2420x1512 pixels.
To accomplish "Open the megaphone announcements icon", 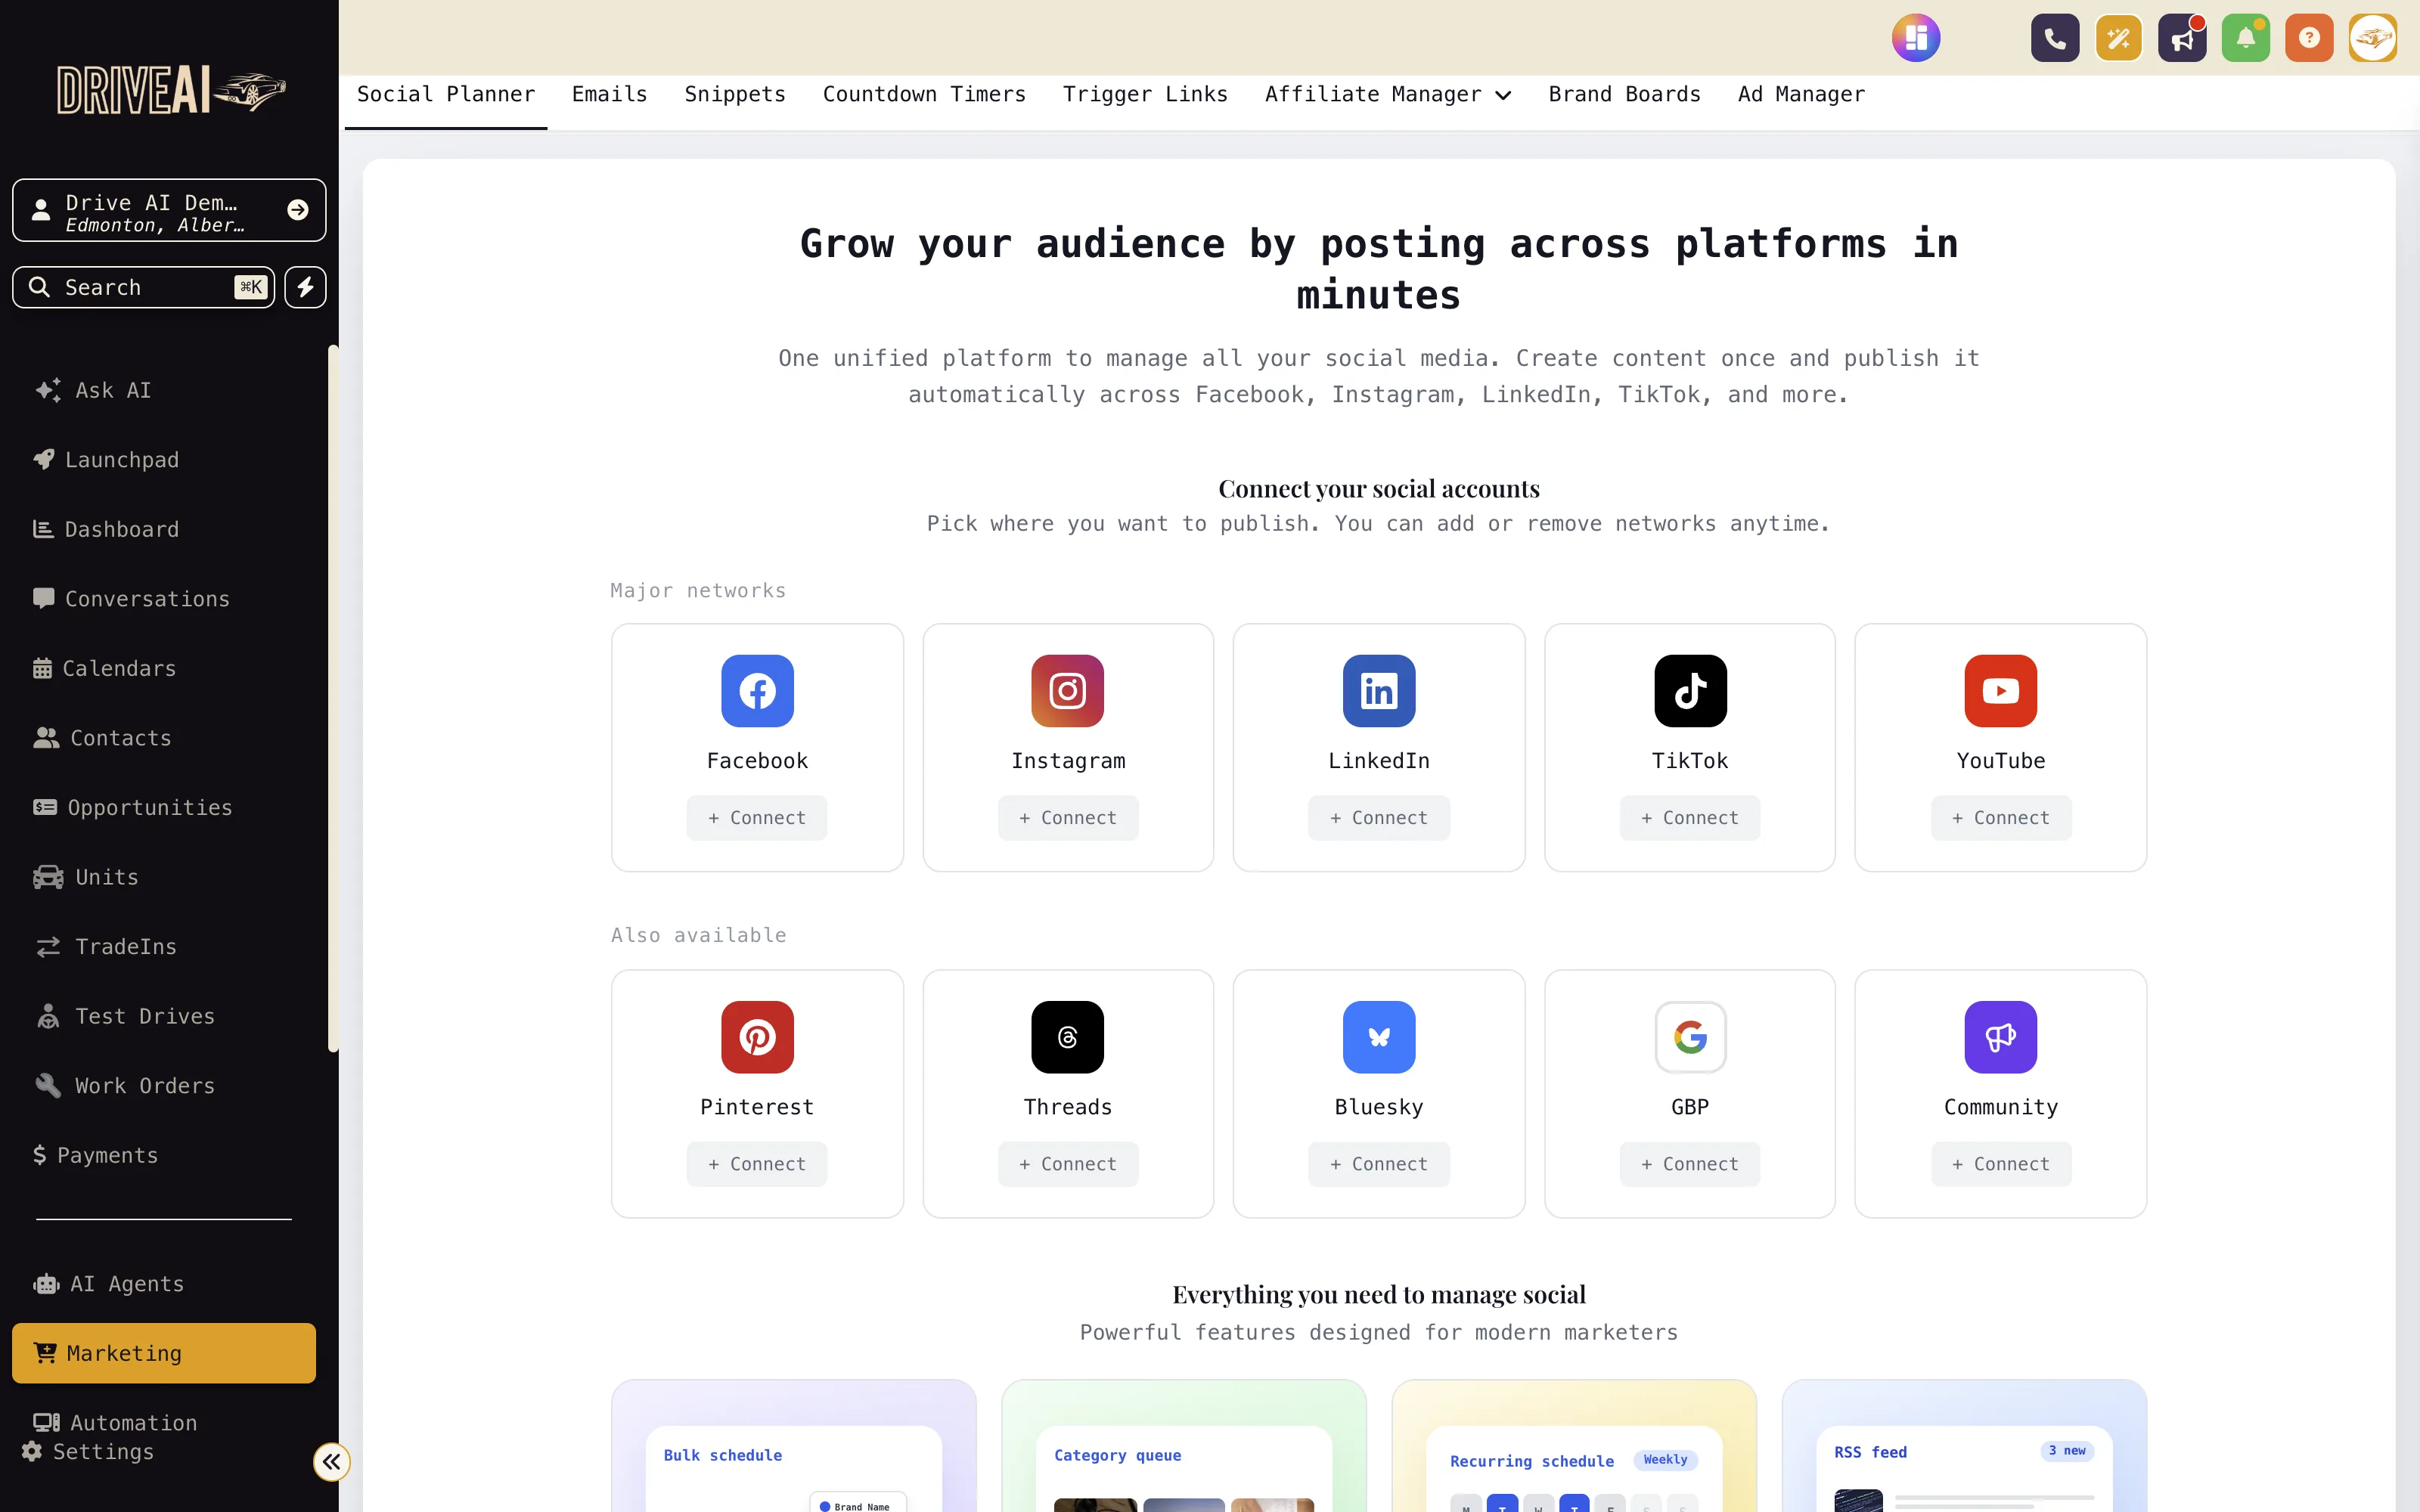I will [x=2182, y=38].
